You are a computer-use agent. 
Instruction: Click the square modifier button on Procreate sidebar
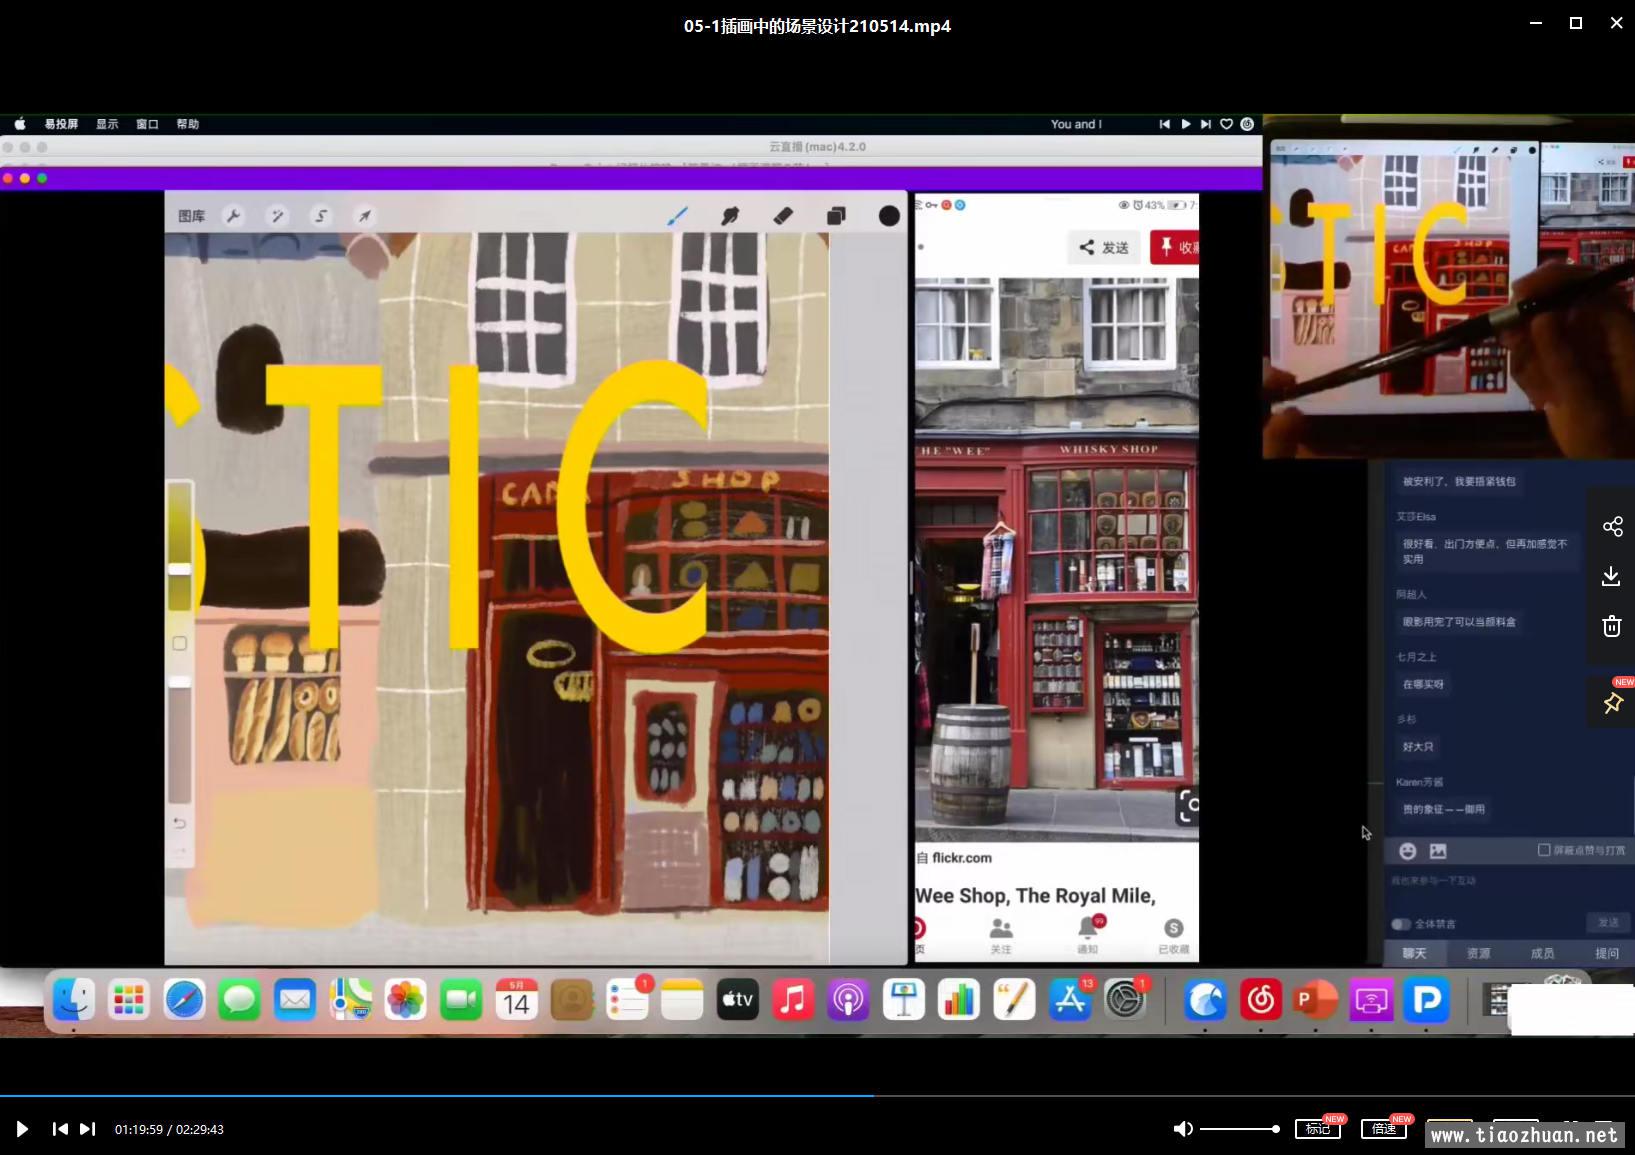180,643
